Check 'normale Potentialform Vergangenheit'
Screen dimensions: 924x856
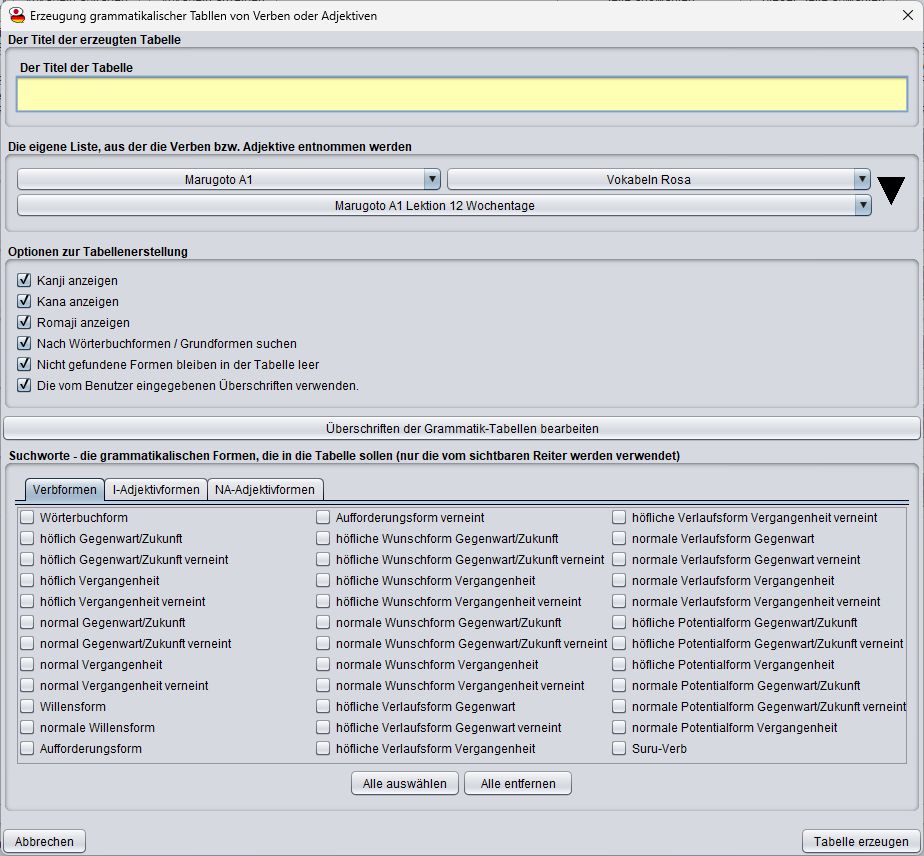click(620, 728)
